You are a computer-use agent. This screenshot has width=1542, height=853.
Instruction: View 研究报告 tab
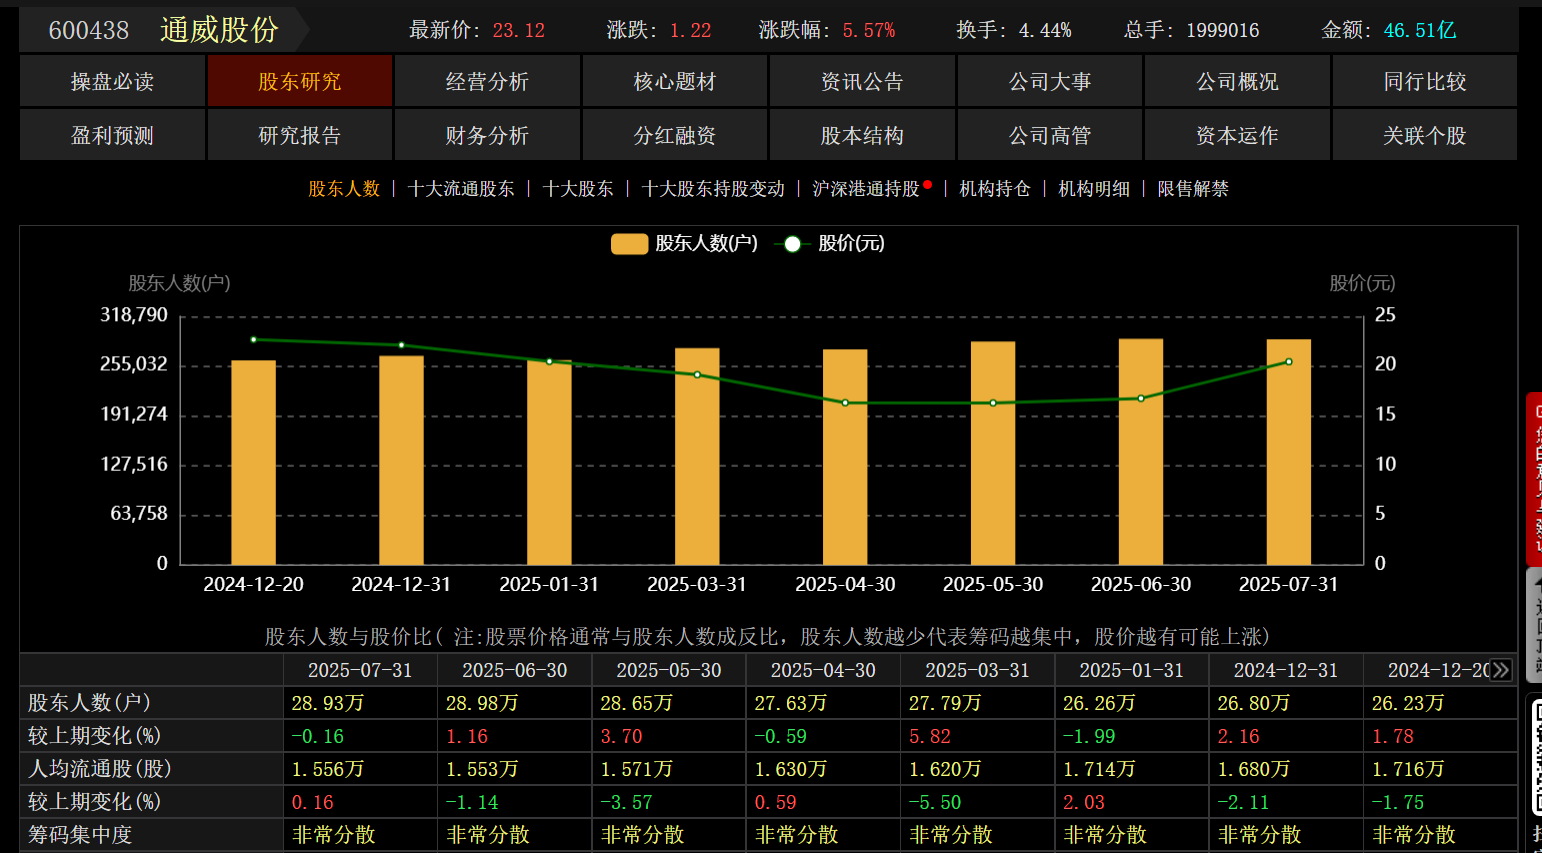300,135
